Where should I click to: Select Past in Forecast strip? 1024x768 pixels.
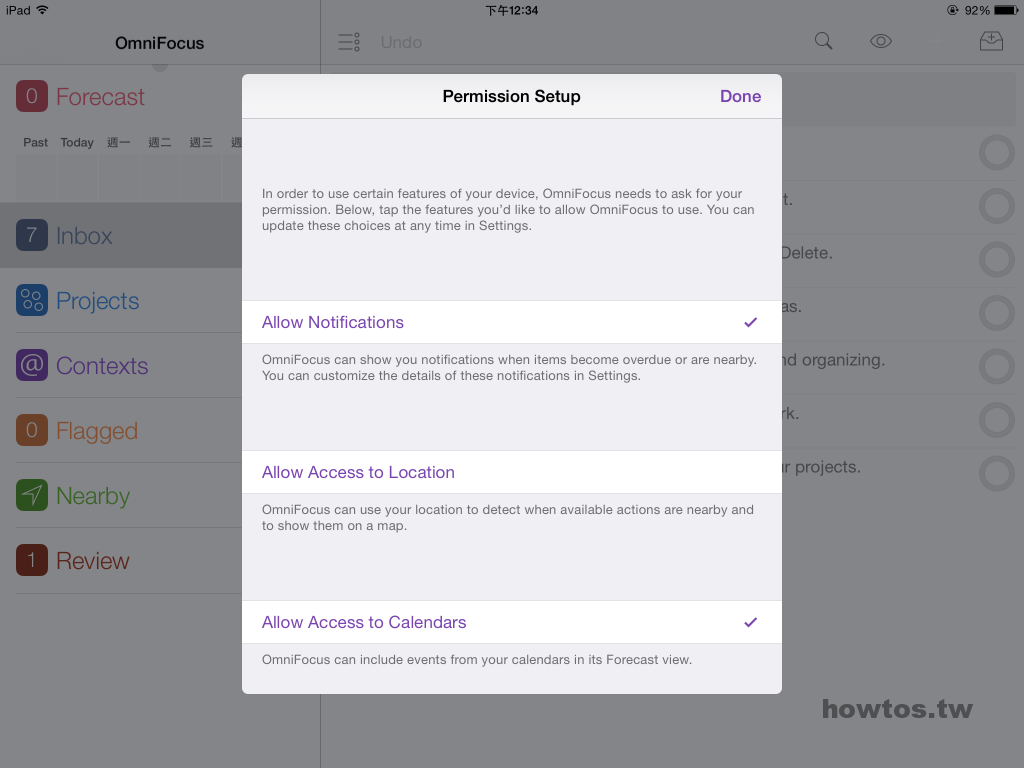click(36, 142)
